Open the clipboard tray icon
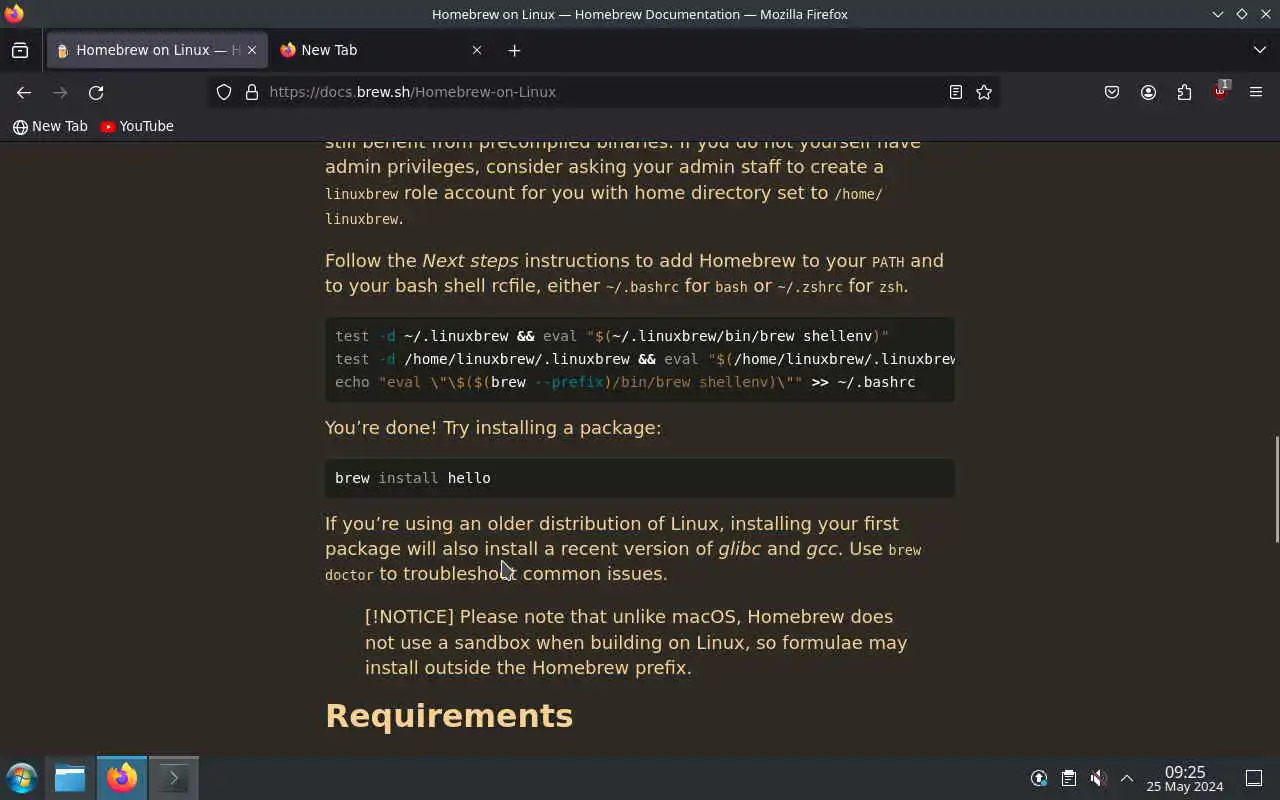The width and height of the screenshot is (1280, 800). coord(1069,778)
